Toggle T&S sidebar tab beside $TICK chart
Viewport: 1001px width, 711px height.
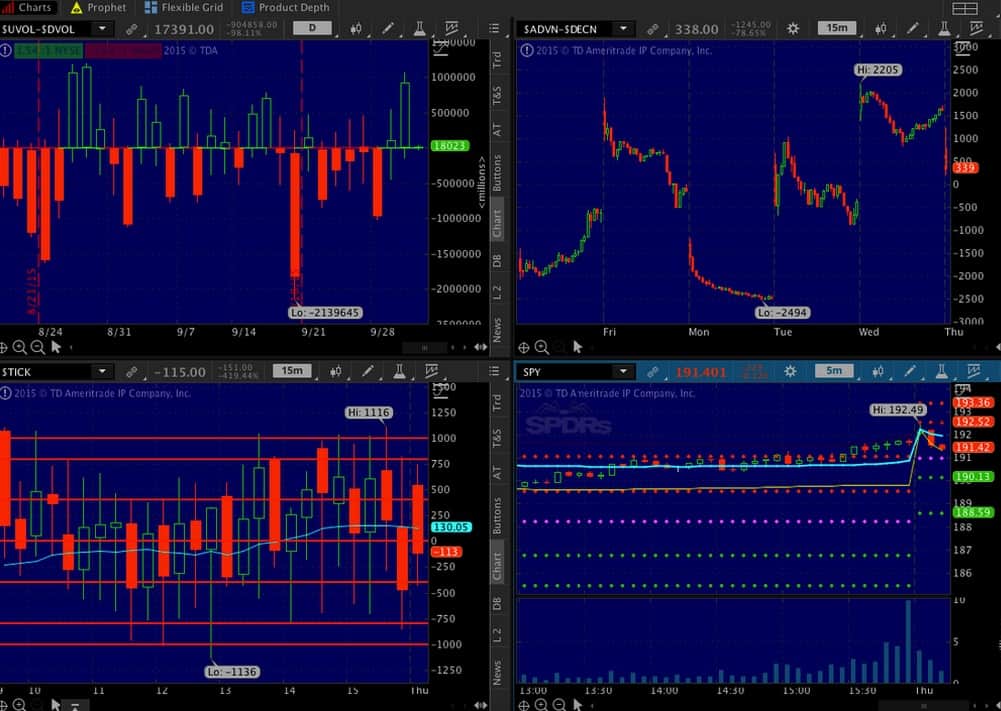tap(497, 438)
